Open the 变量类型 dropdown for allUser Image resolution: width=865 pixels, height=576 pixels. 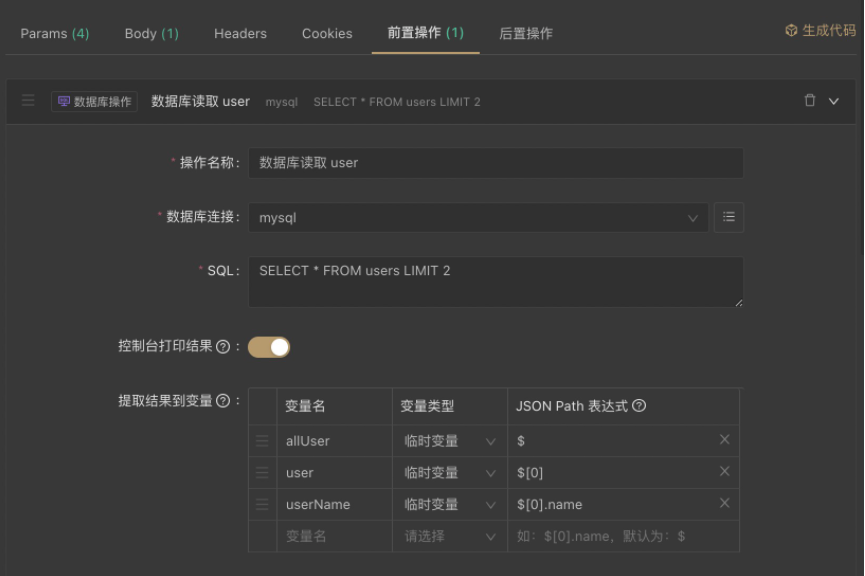pyautogui.click(x=450, y=441)
